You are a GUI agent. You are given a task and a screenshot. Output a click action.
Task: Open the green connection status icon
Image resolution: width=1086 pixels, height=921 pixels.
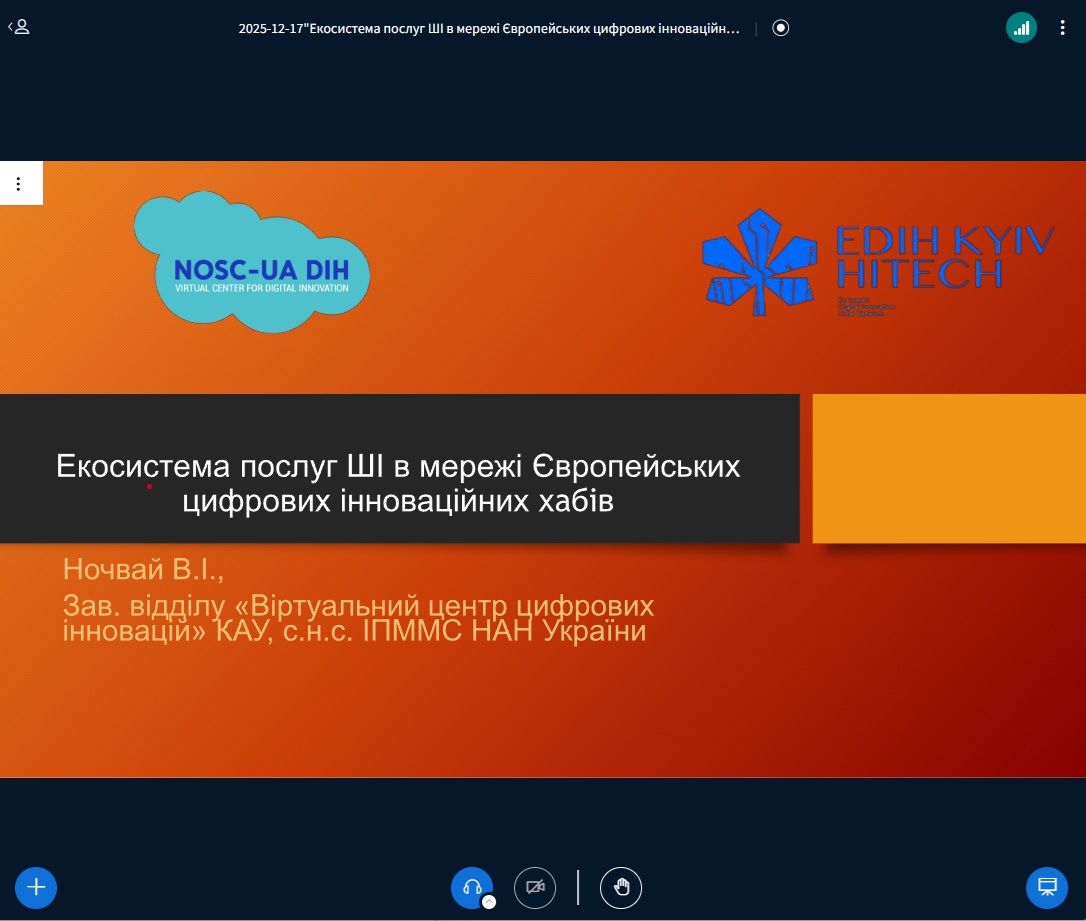(x=1021, y=28)
